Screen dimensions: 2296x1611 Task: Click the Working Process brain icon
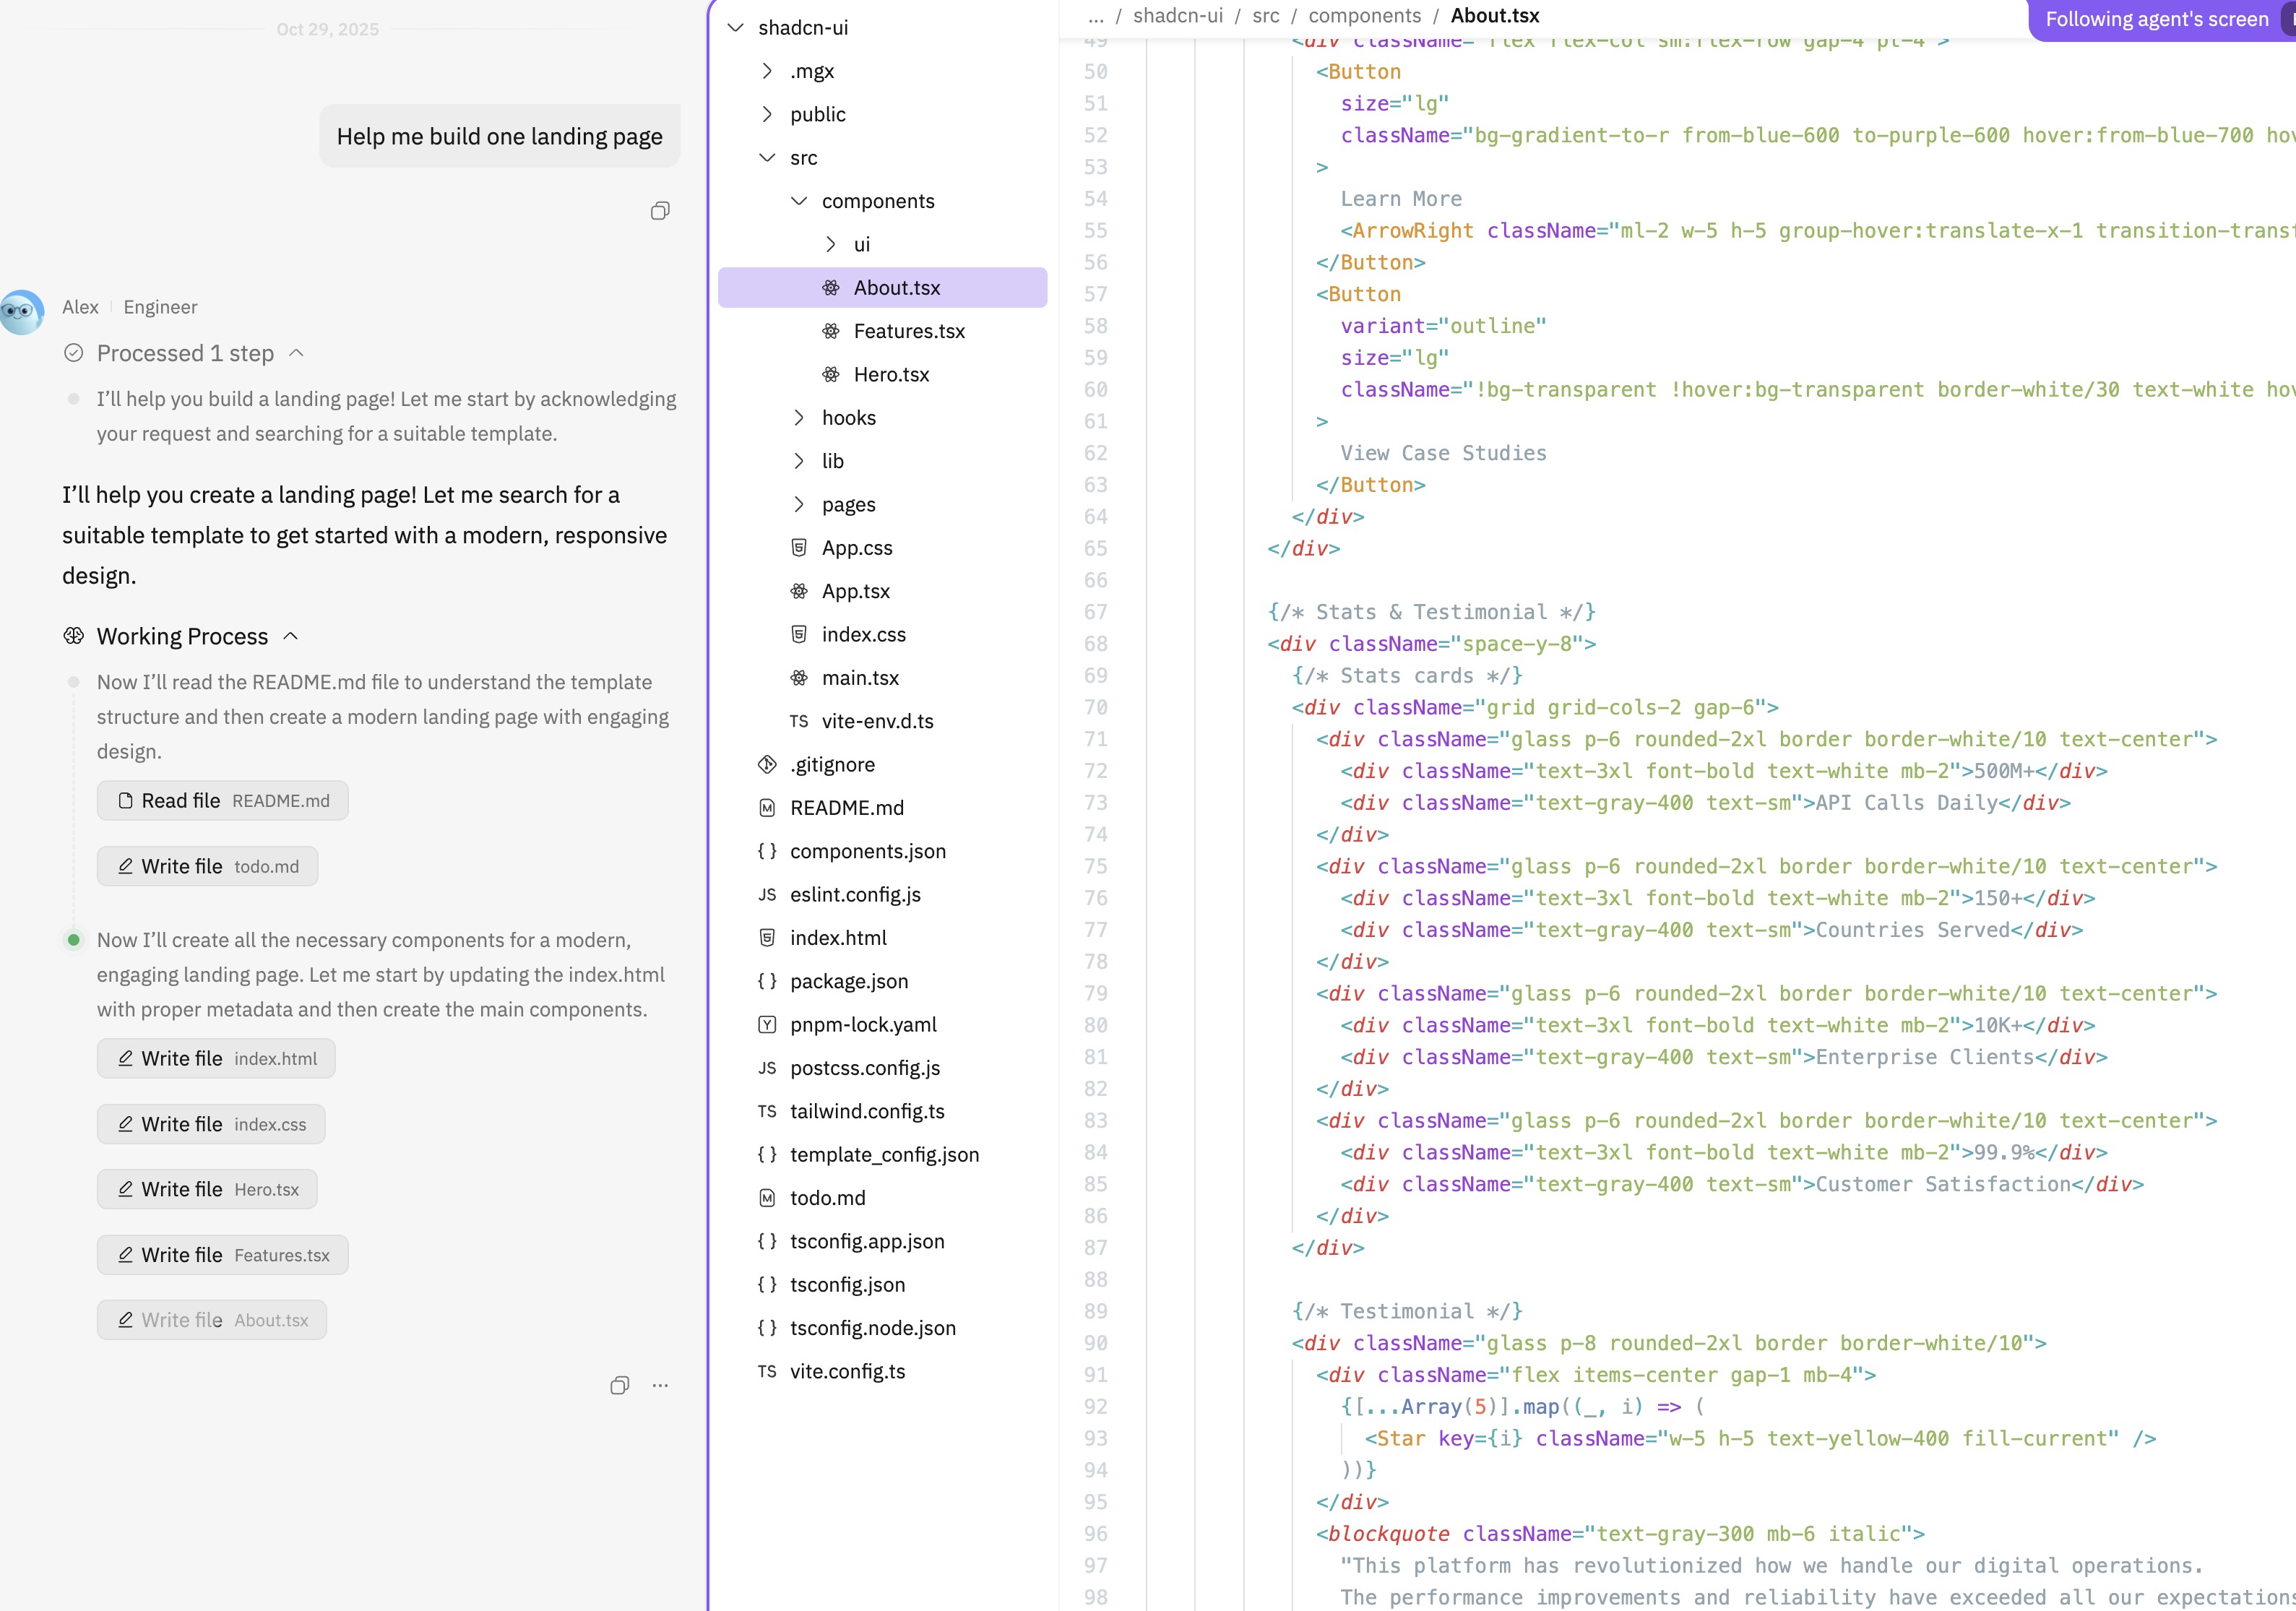[73, 636]
